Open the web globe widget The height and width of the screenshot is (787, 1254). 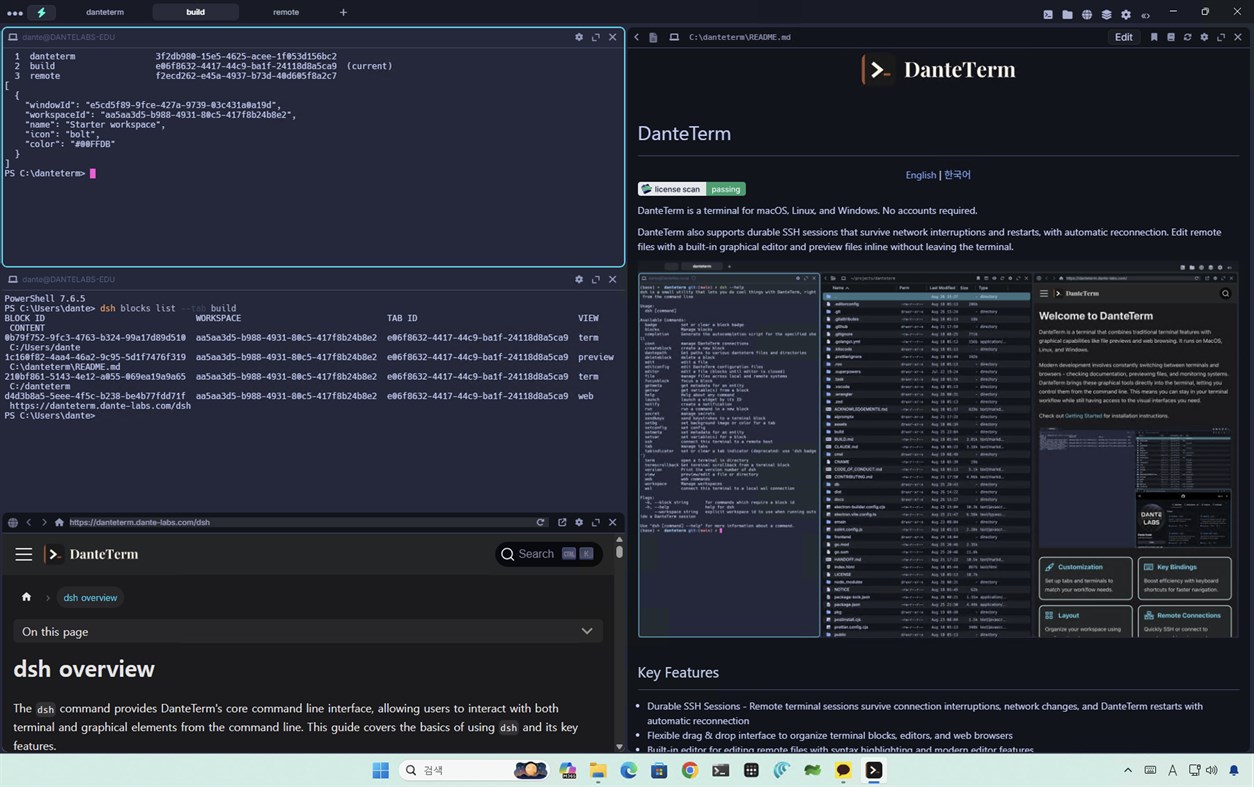(x=1087, y=14)
